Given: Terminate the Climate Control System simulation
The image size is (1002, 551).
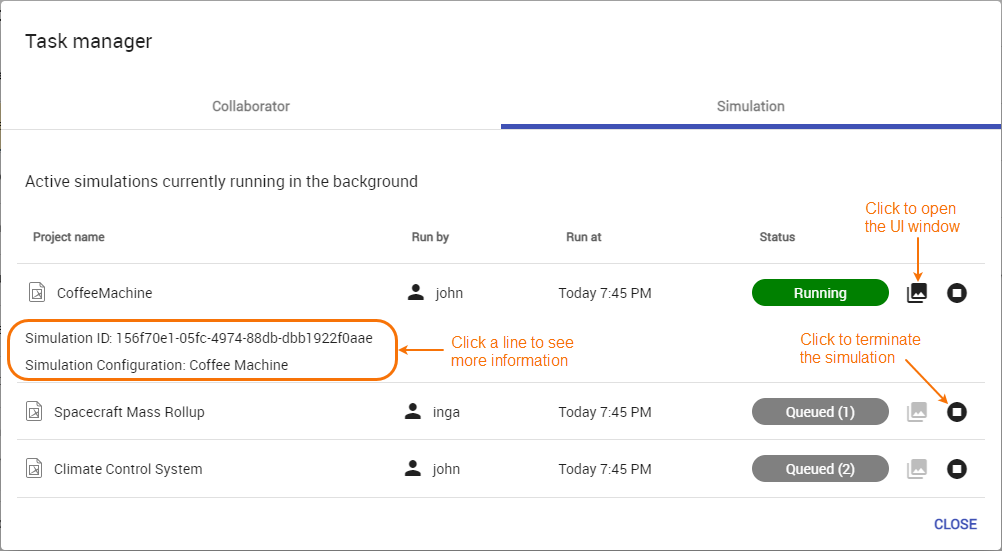Looking at the screenshot, I should click(x=957, y=469).
